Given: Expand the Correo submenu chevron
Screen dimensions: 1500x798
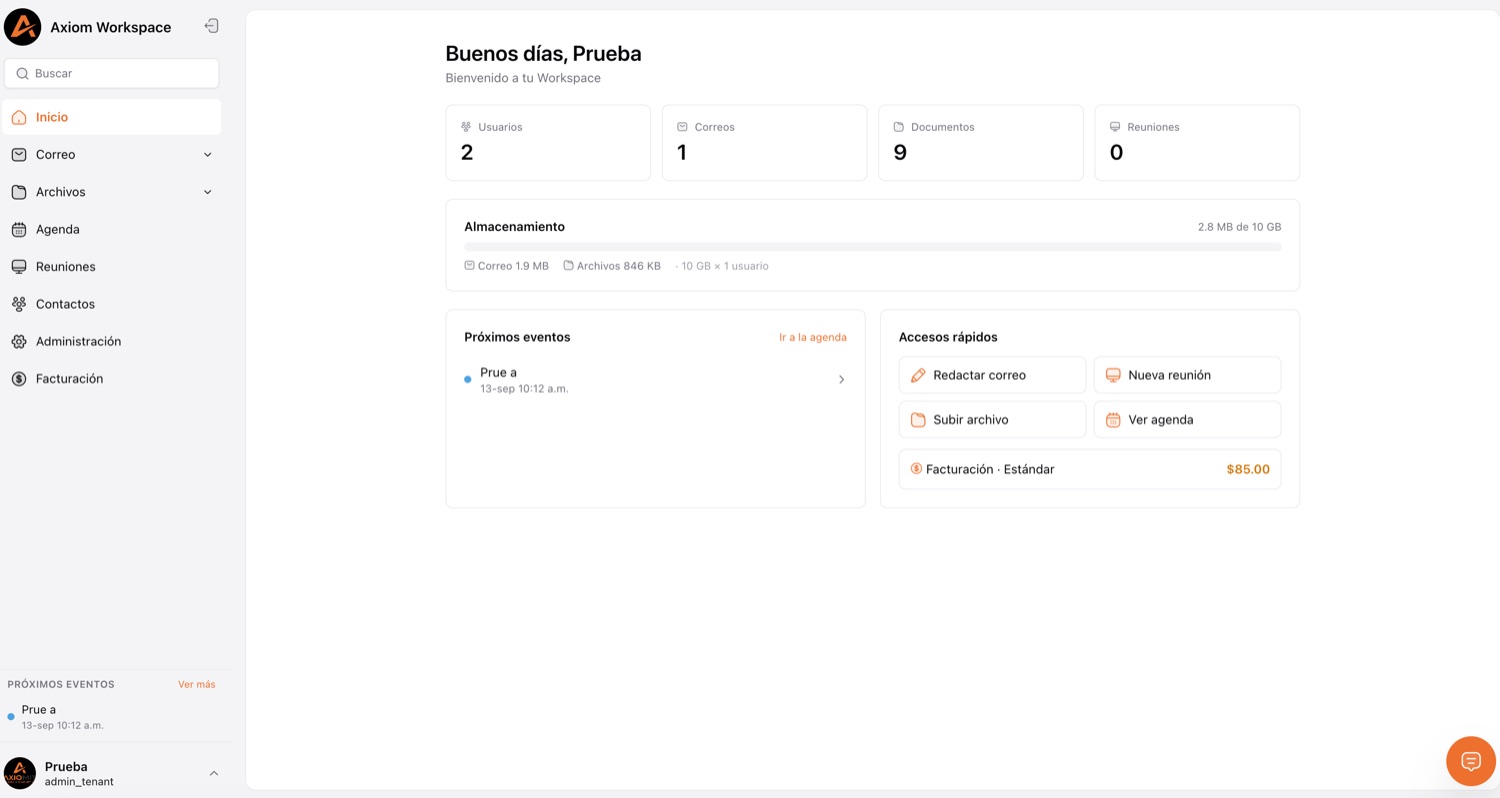Looking at the screenshot, I should [208, 155].
